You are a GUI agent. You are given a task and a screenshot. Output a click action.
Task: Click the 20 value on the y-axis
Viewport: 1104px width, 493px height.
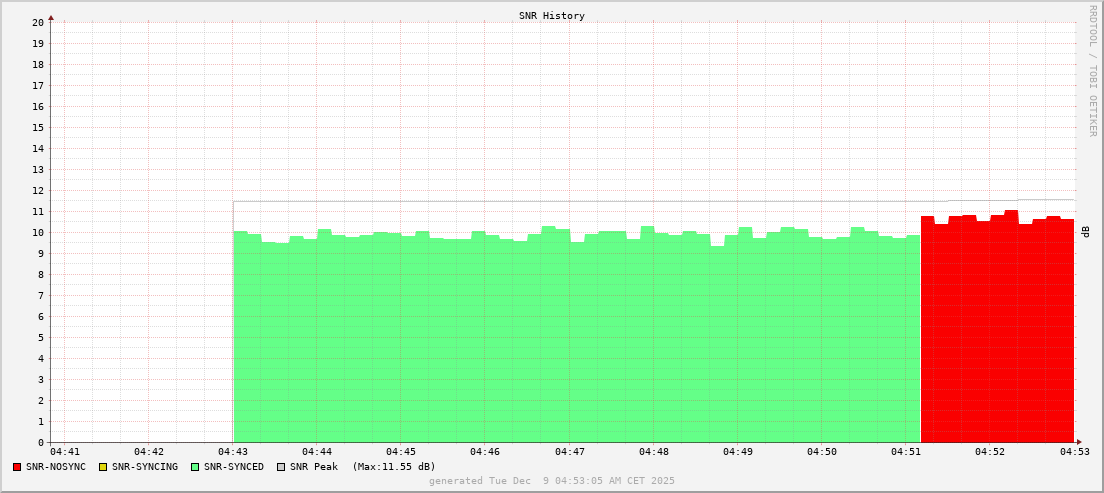pos(38,22)
